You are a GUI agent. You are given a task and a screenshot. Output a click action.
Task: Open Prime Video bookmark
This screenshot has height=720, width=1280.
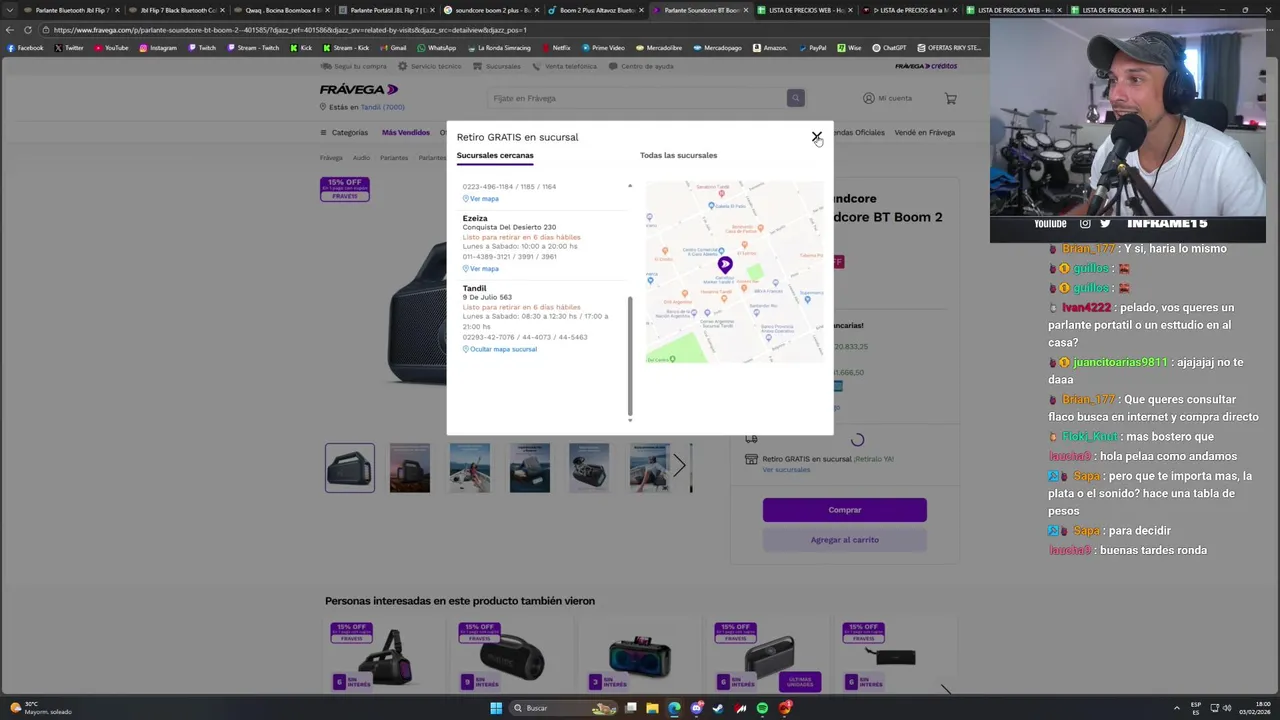pyautogui.click(x=603, y=47)
